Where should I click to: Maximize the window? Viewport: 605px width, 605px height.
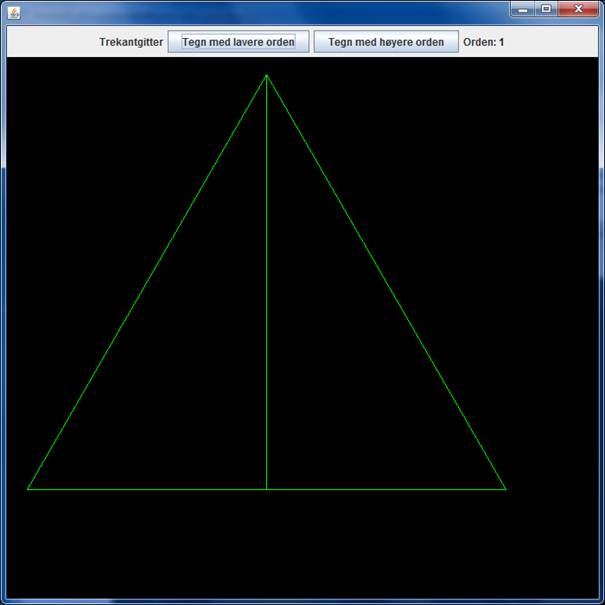(x=546, y=9)
